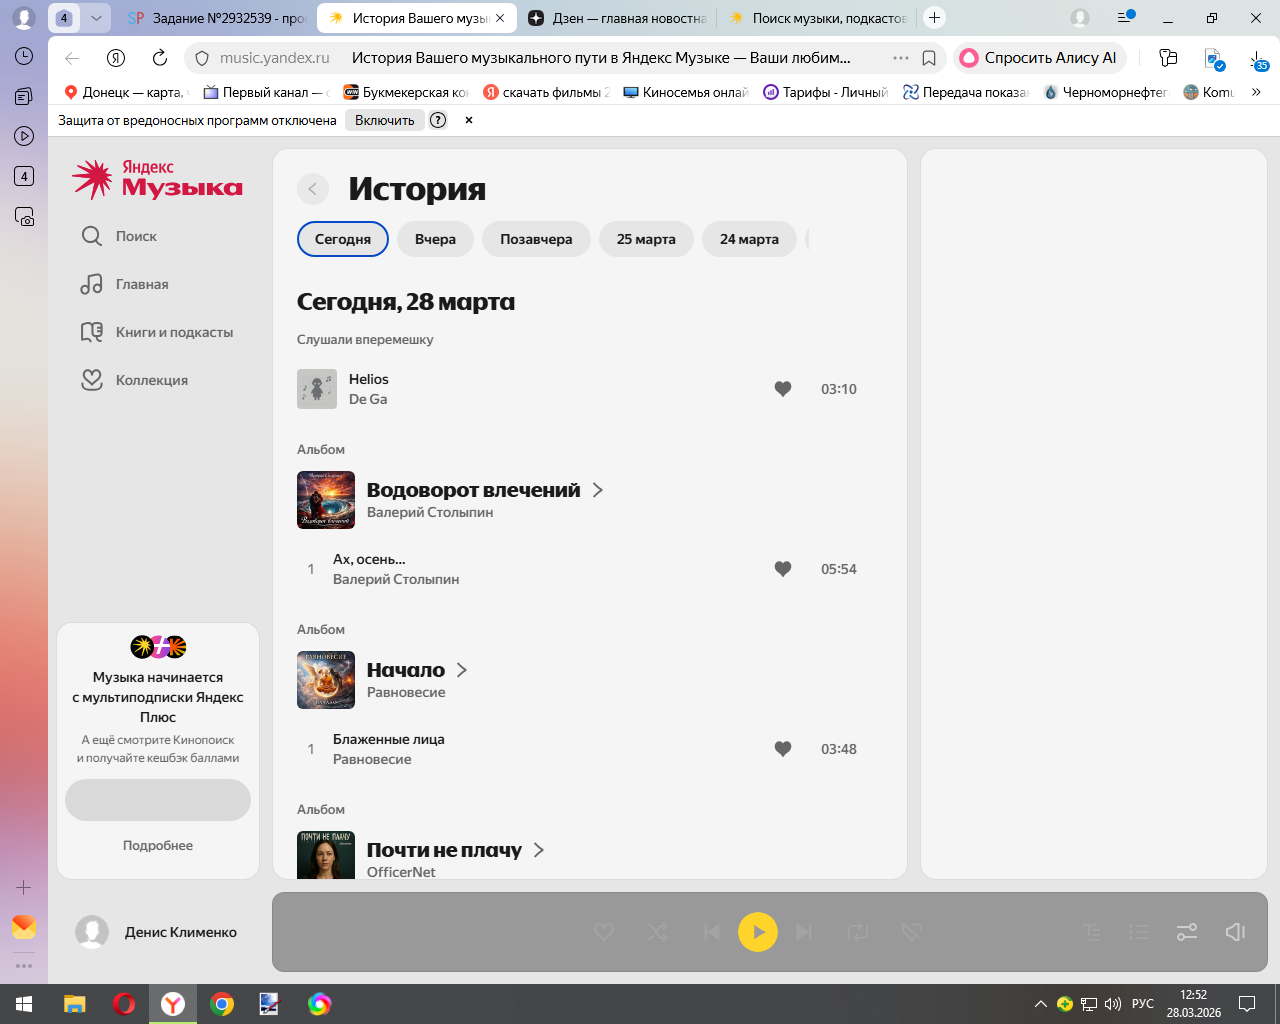Toggle like on the Helios track
1280x1024 pixels.
tap(783, 389)
